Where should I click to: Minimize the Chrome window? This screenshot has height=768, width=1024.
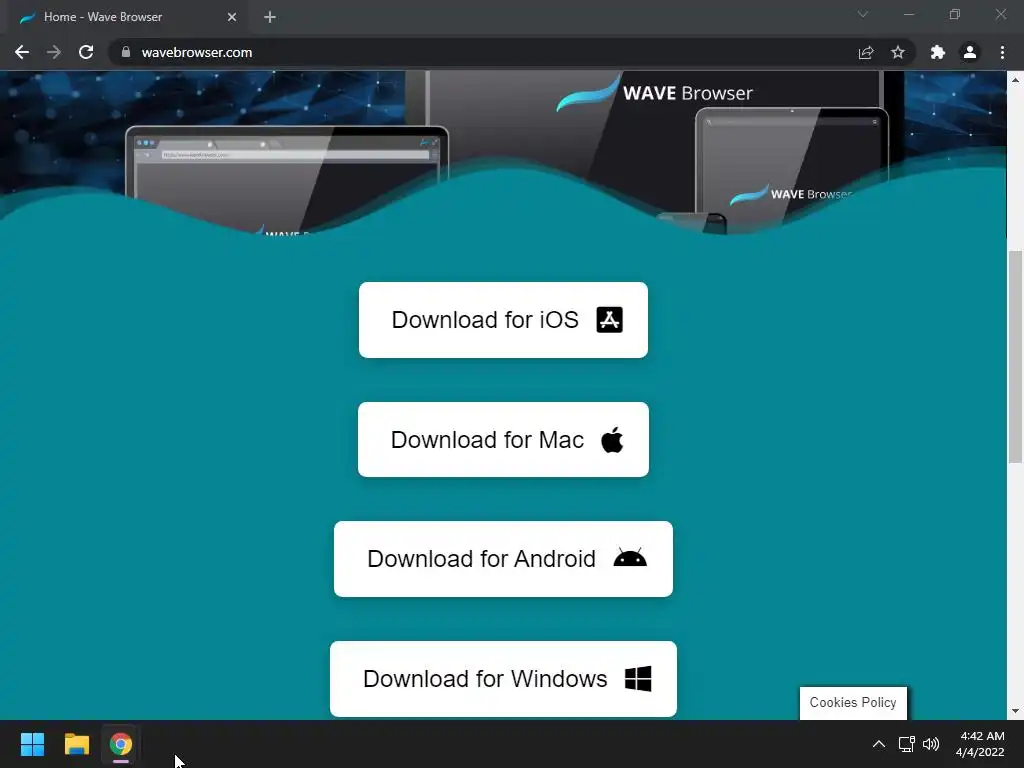pyautogui.click(x=908, y=14)
